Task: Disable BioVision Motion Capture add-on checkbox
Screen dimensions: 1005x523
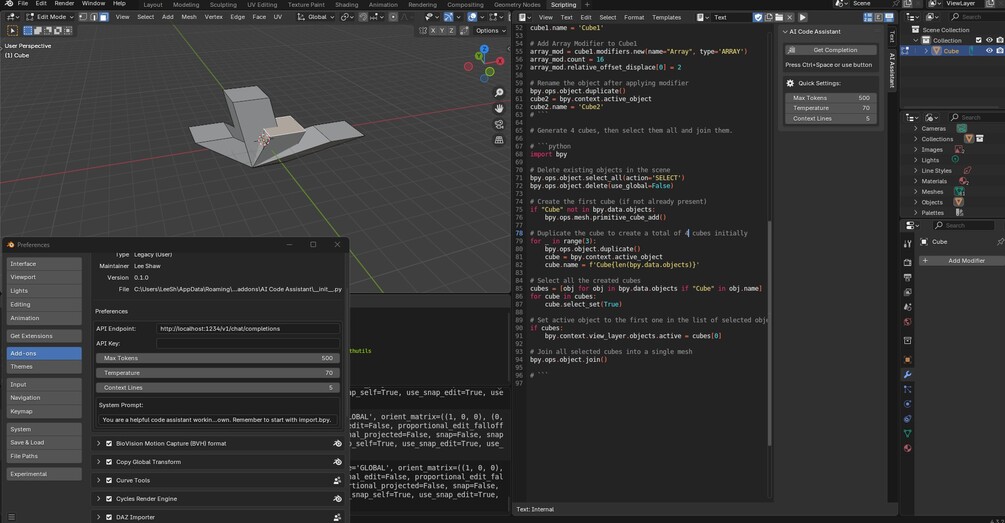Action: point(109,444)
